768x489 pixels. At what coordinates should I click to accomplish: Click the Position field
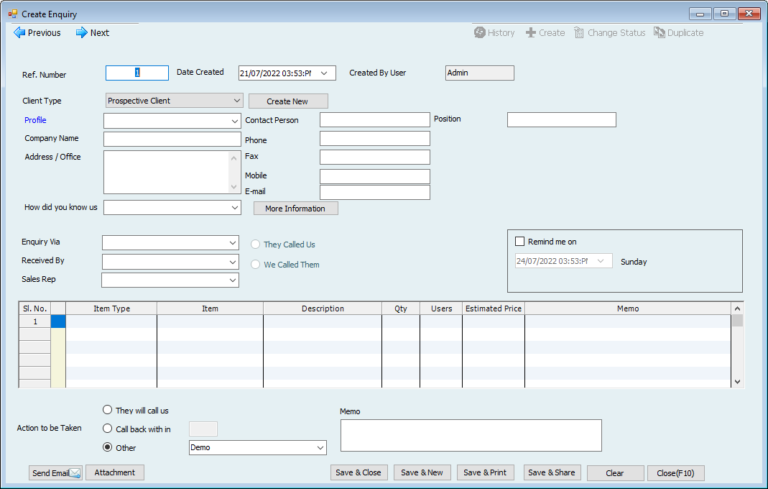pyautogui.click(x=562, y=120)
